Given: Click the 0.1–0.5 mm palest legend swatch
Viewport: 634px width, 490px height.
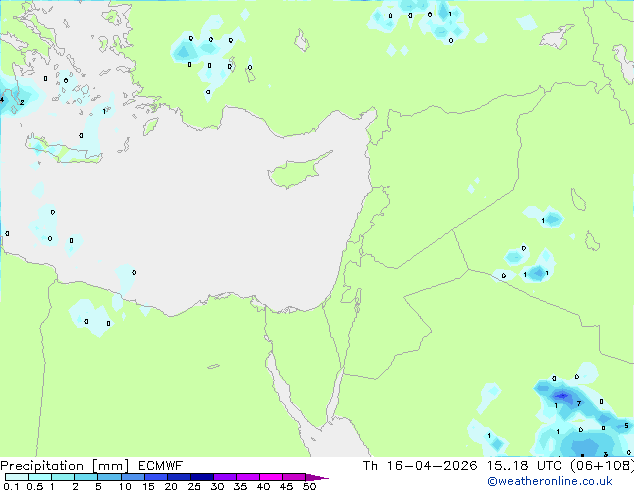Looking at the screenshot, I should point(17,477).
